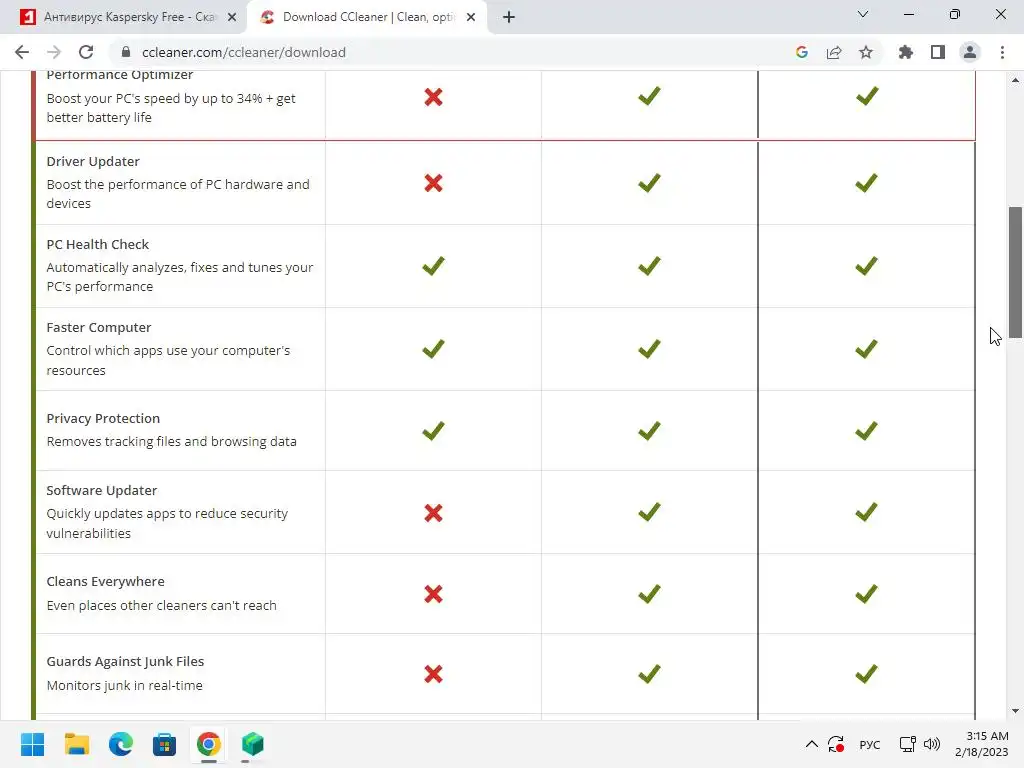This screenshot has height=768, width=1024.
Task: Open a new browser tab
Action: tap(509, 17)
